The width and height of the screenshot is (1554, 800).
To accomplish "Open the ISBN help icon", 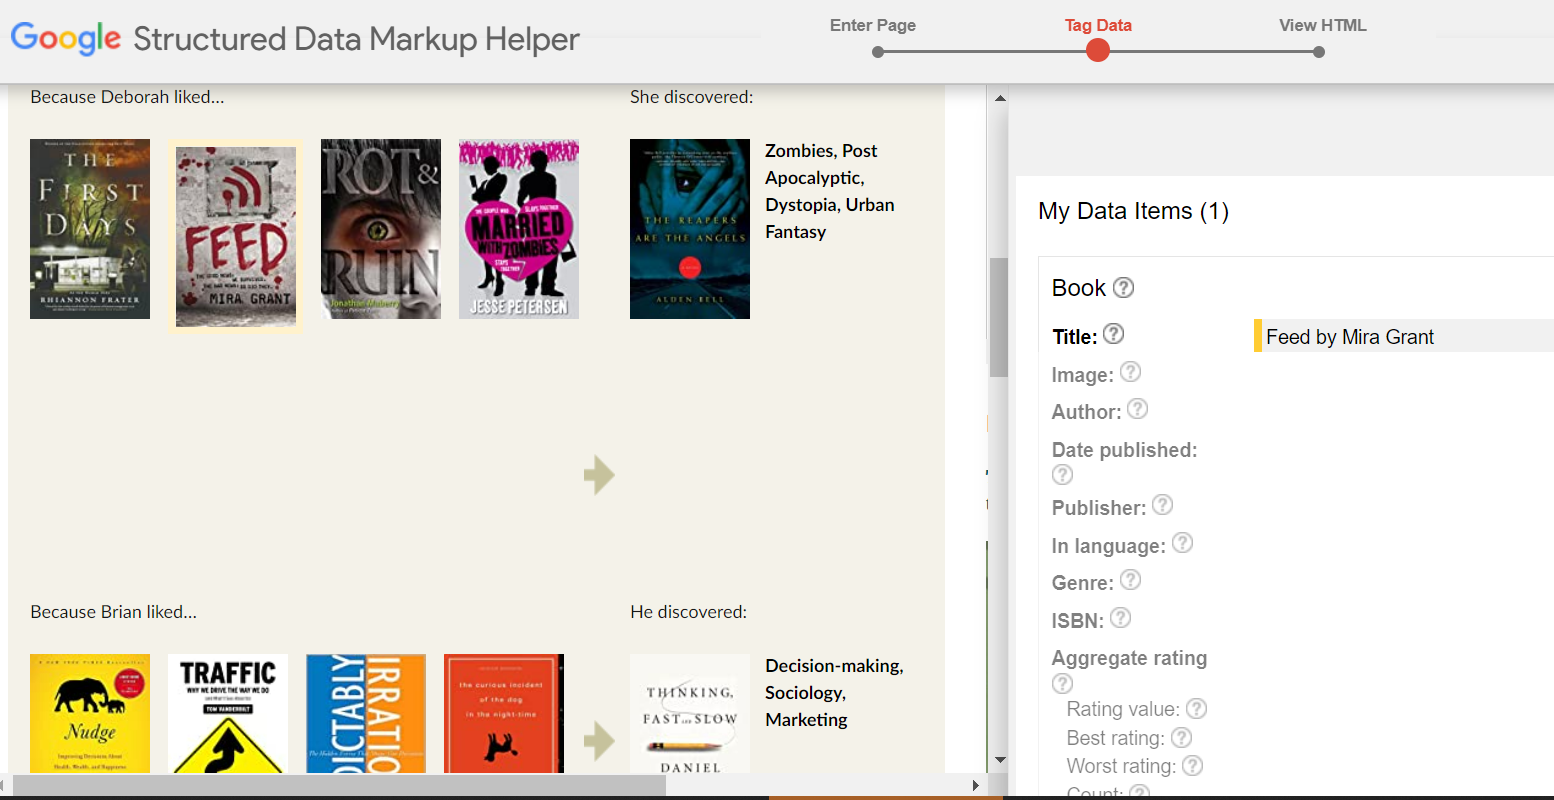I will [x=1121, y=618].
